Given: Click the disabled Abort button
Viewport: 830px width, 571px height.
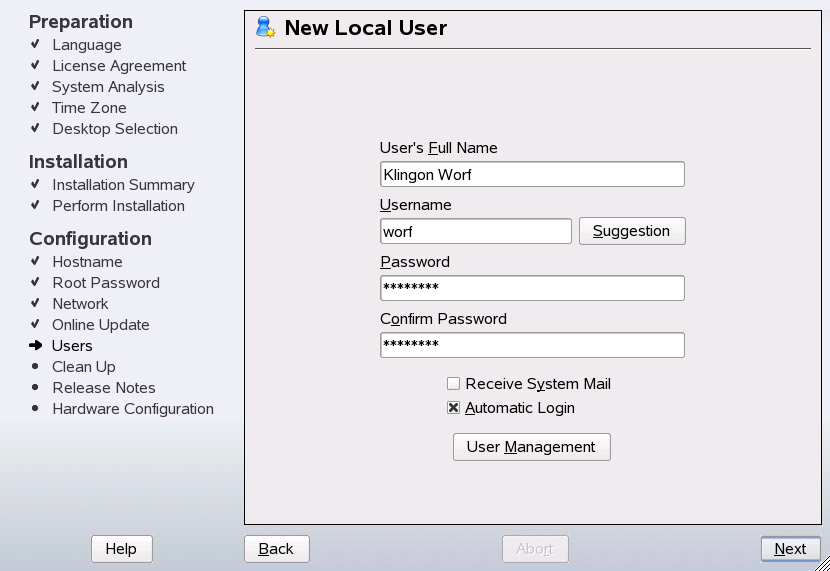Looking at the screenshot, I should (x=534, y=549).
